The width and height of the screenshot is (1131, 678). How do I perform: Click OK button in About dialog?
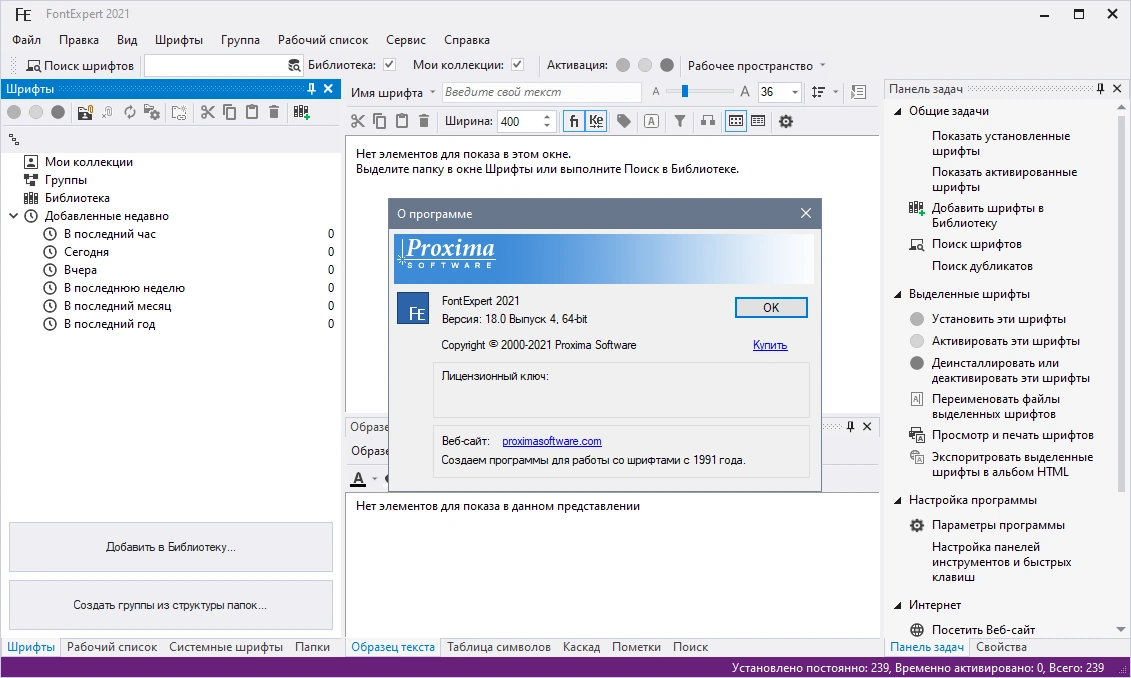click(x=771, y=307)
